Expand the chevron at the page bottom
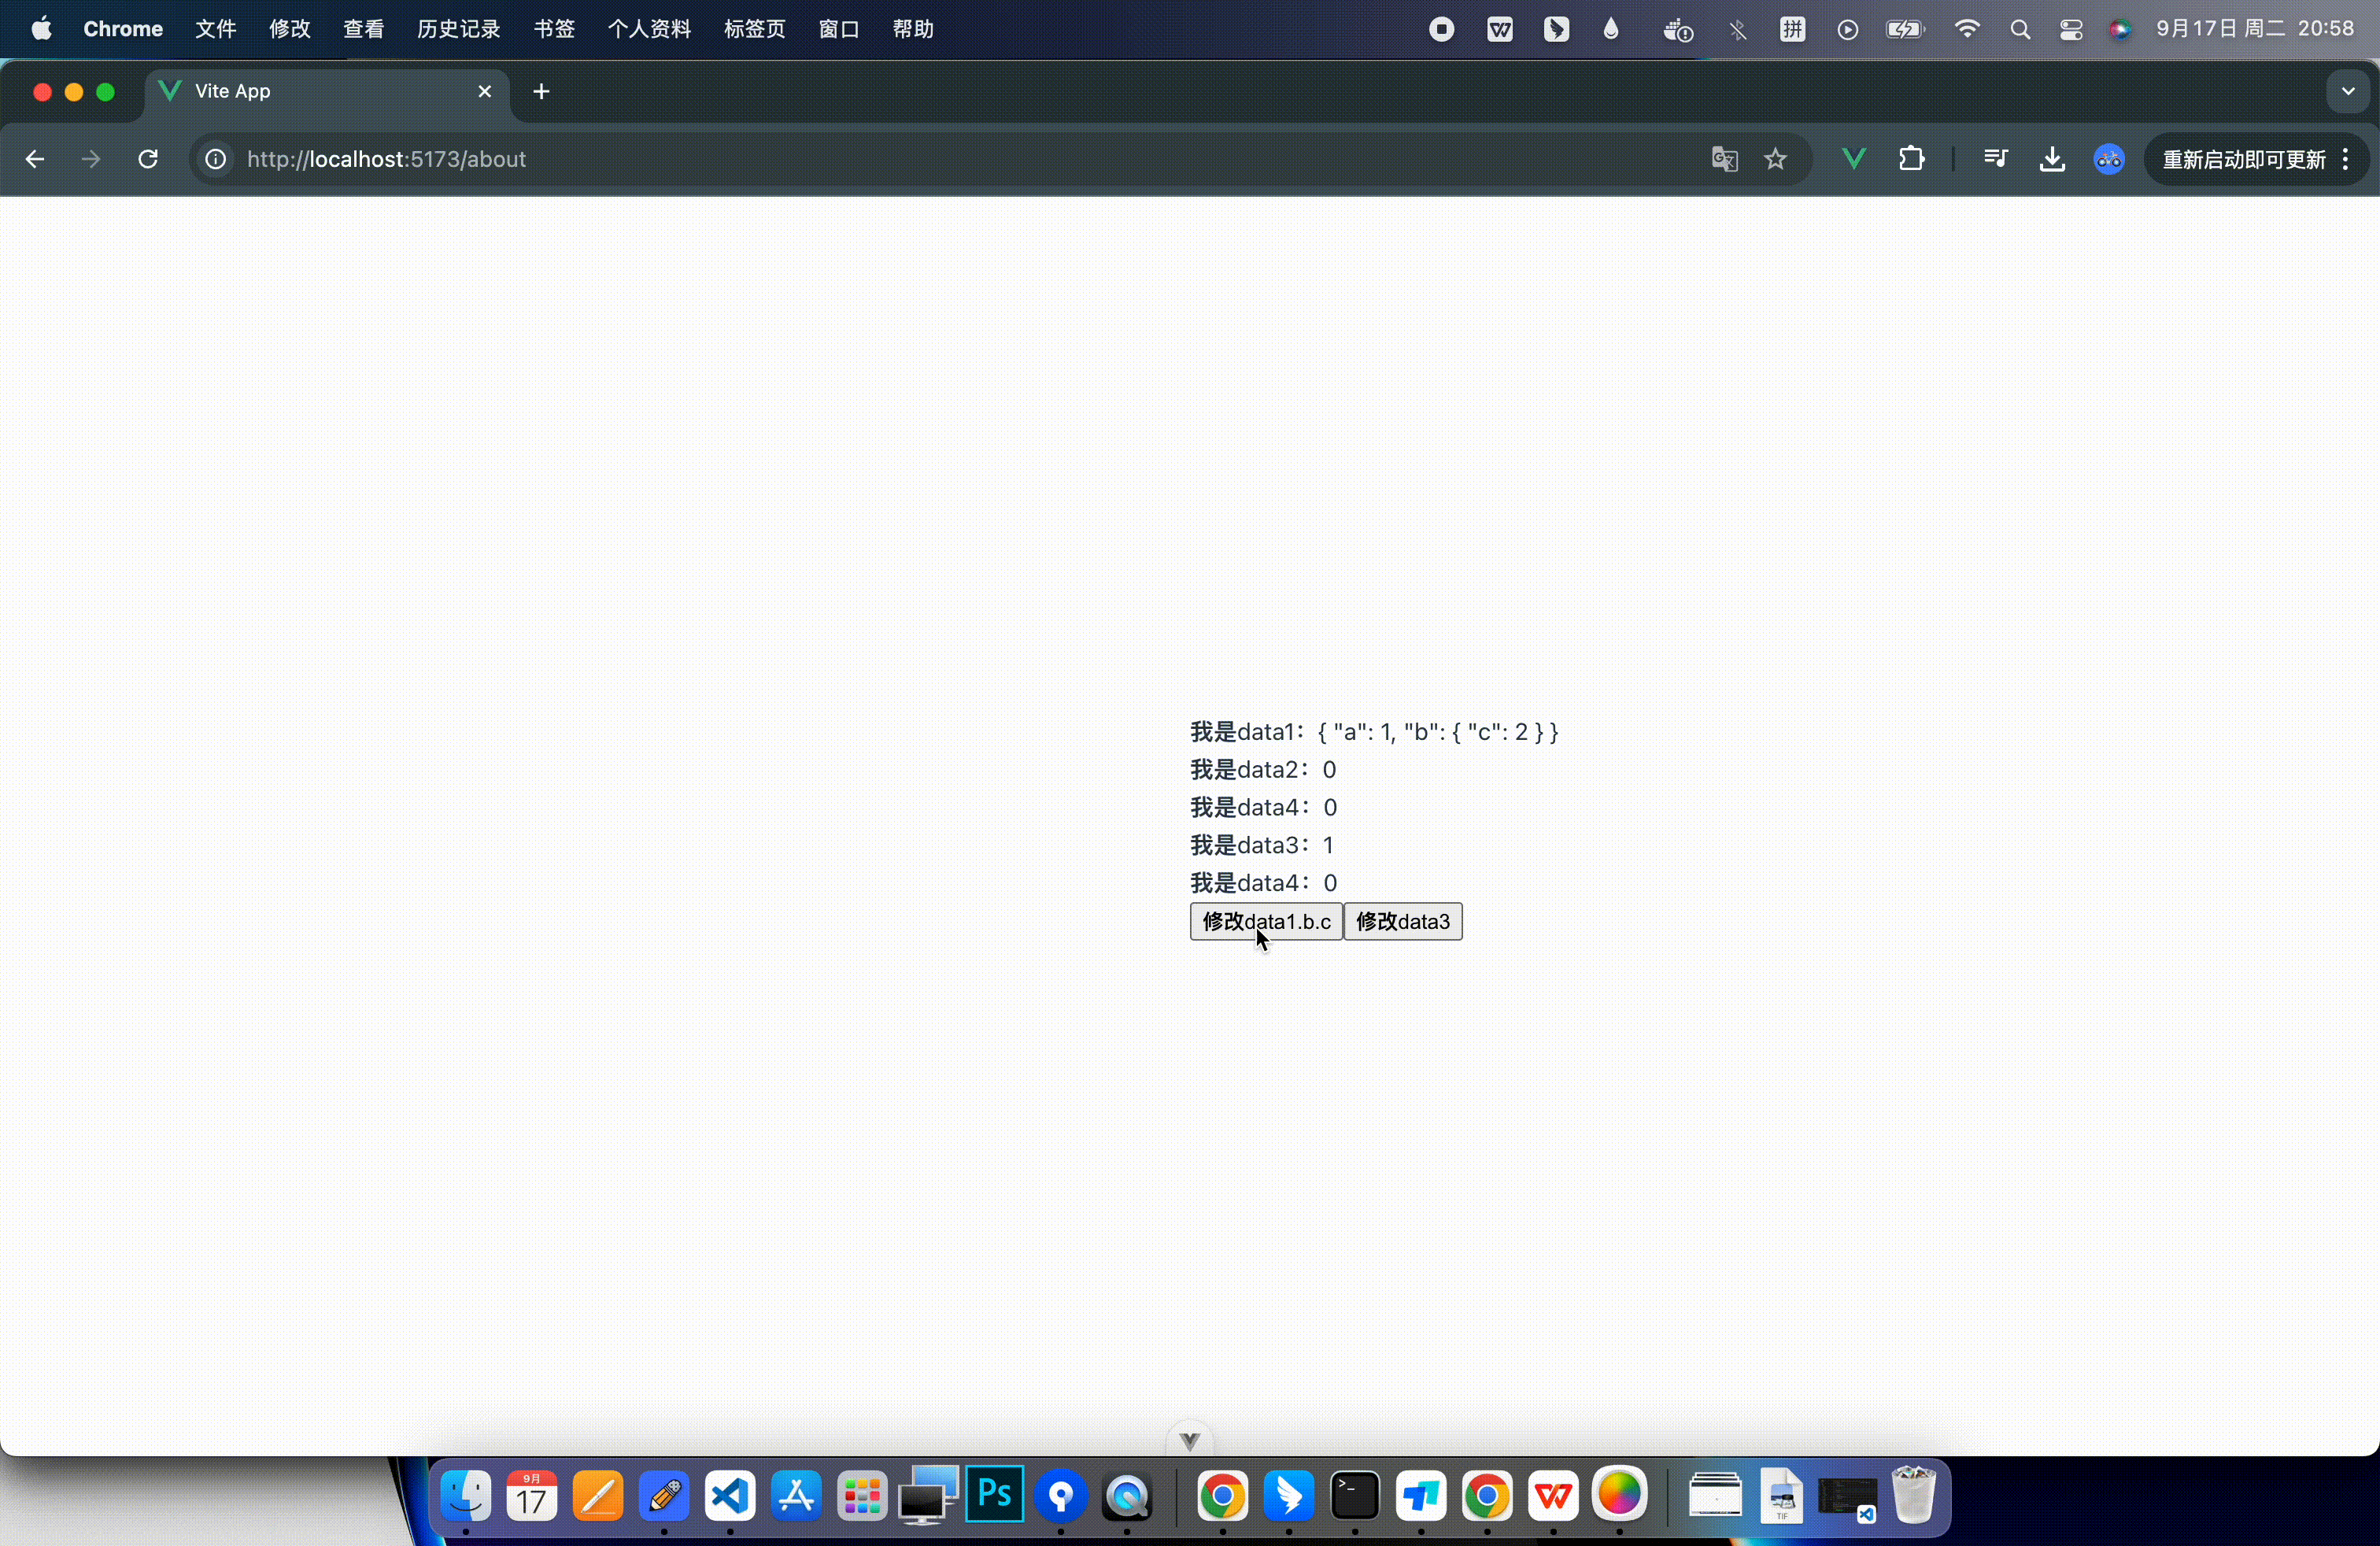Viewport: 2380px width, 1546px height. click(x=1189, y=1440)
